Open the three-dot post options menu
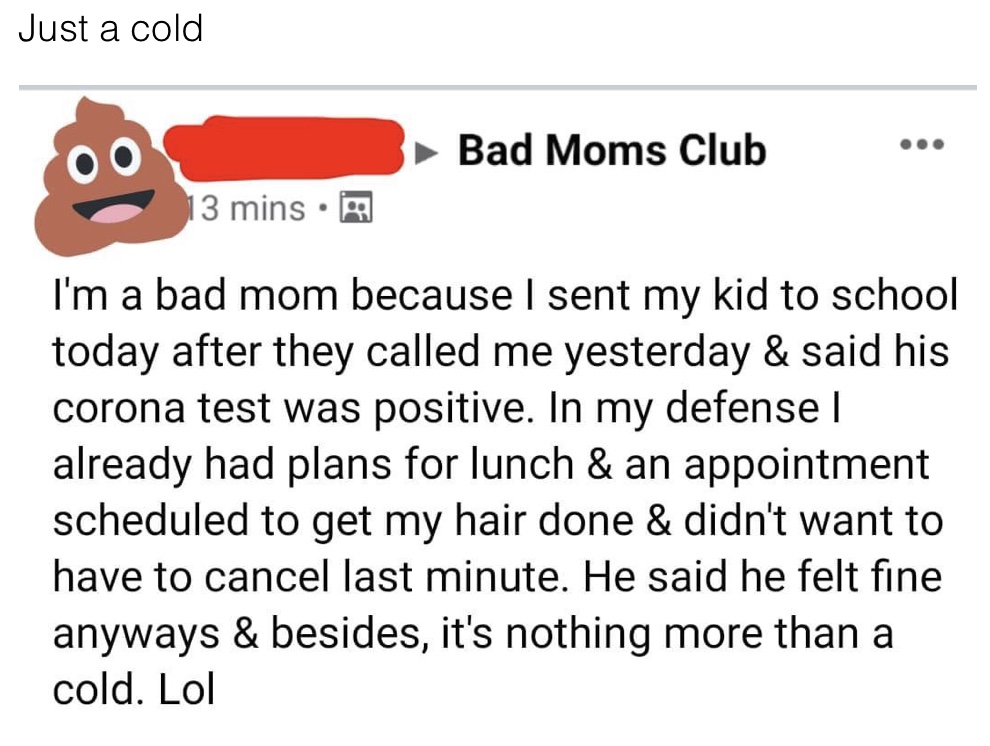Screen dimensions: 990x746 (x=922, y=145)
